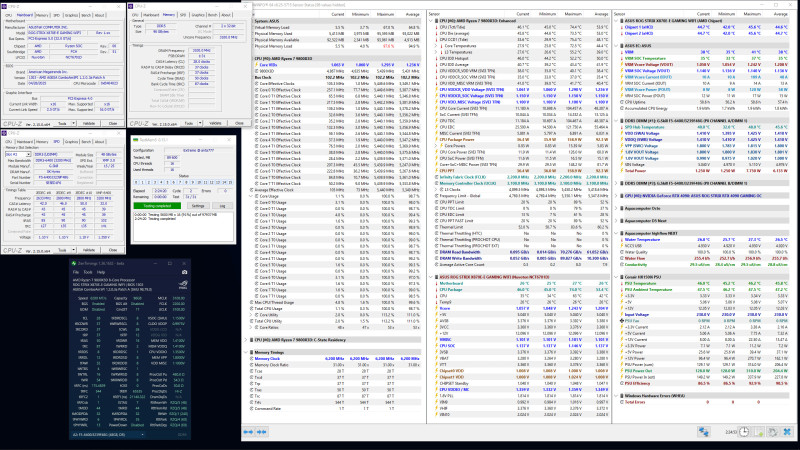Expand Core Utility row in HWiNFO
The width and height of the screenshot is (800, 450).
tap(251, 315)
